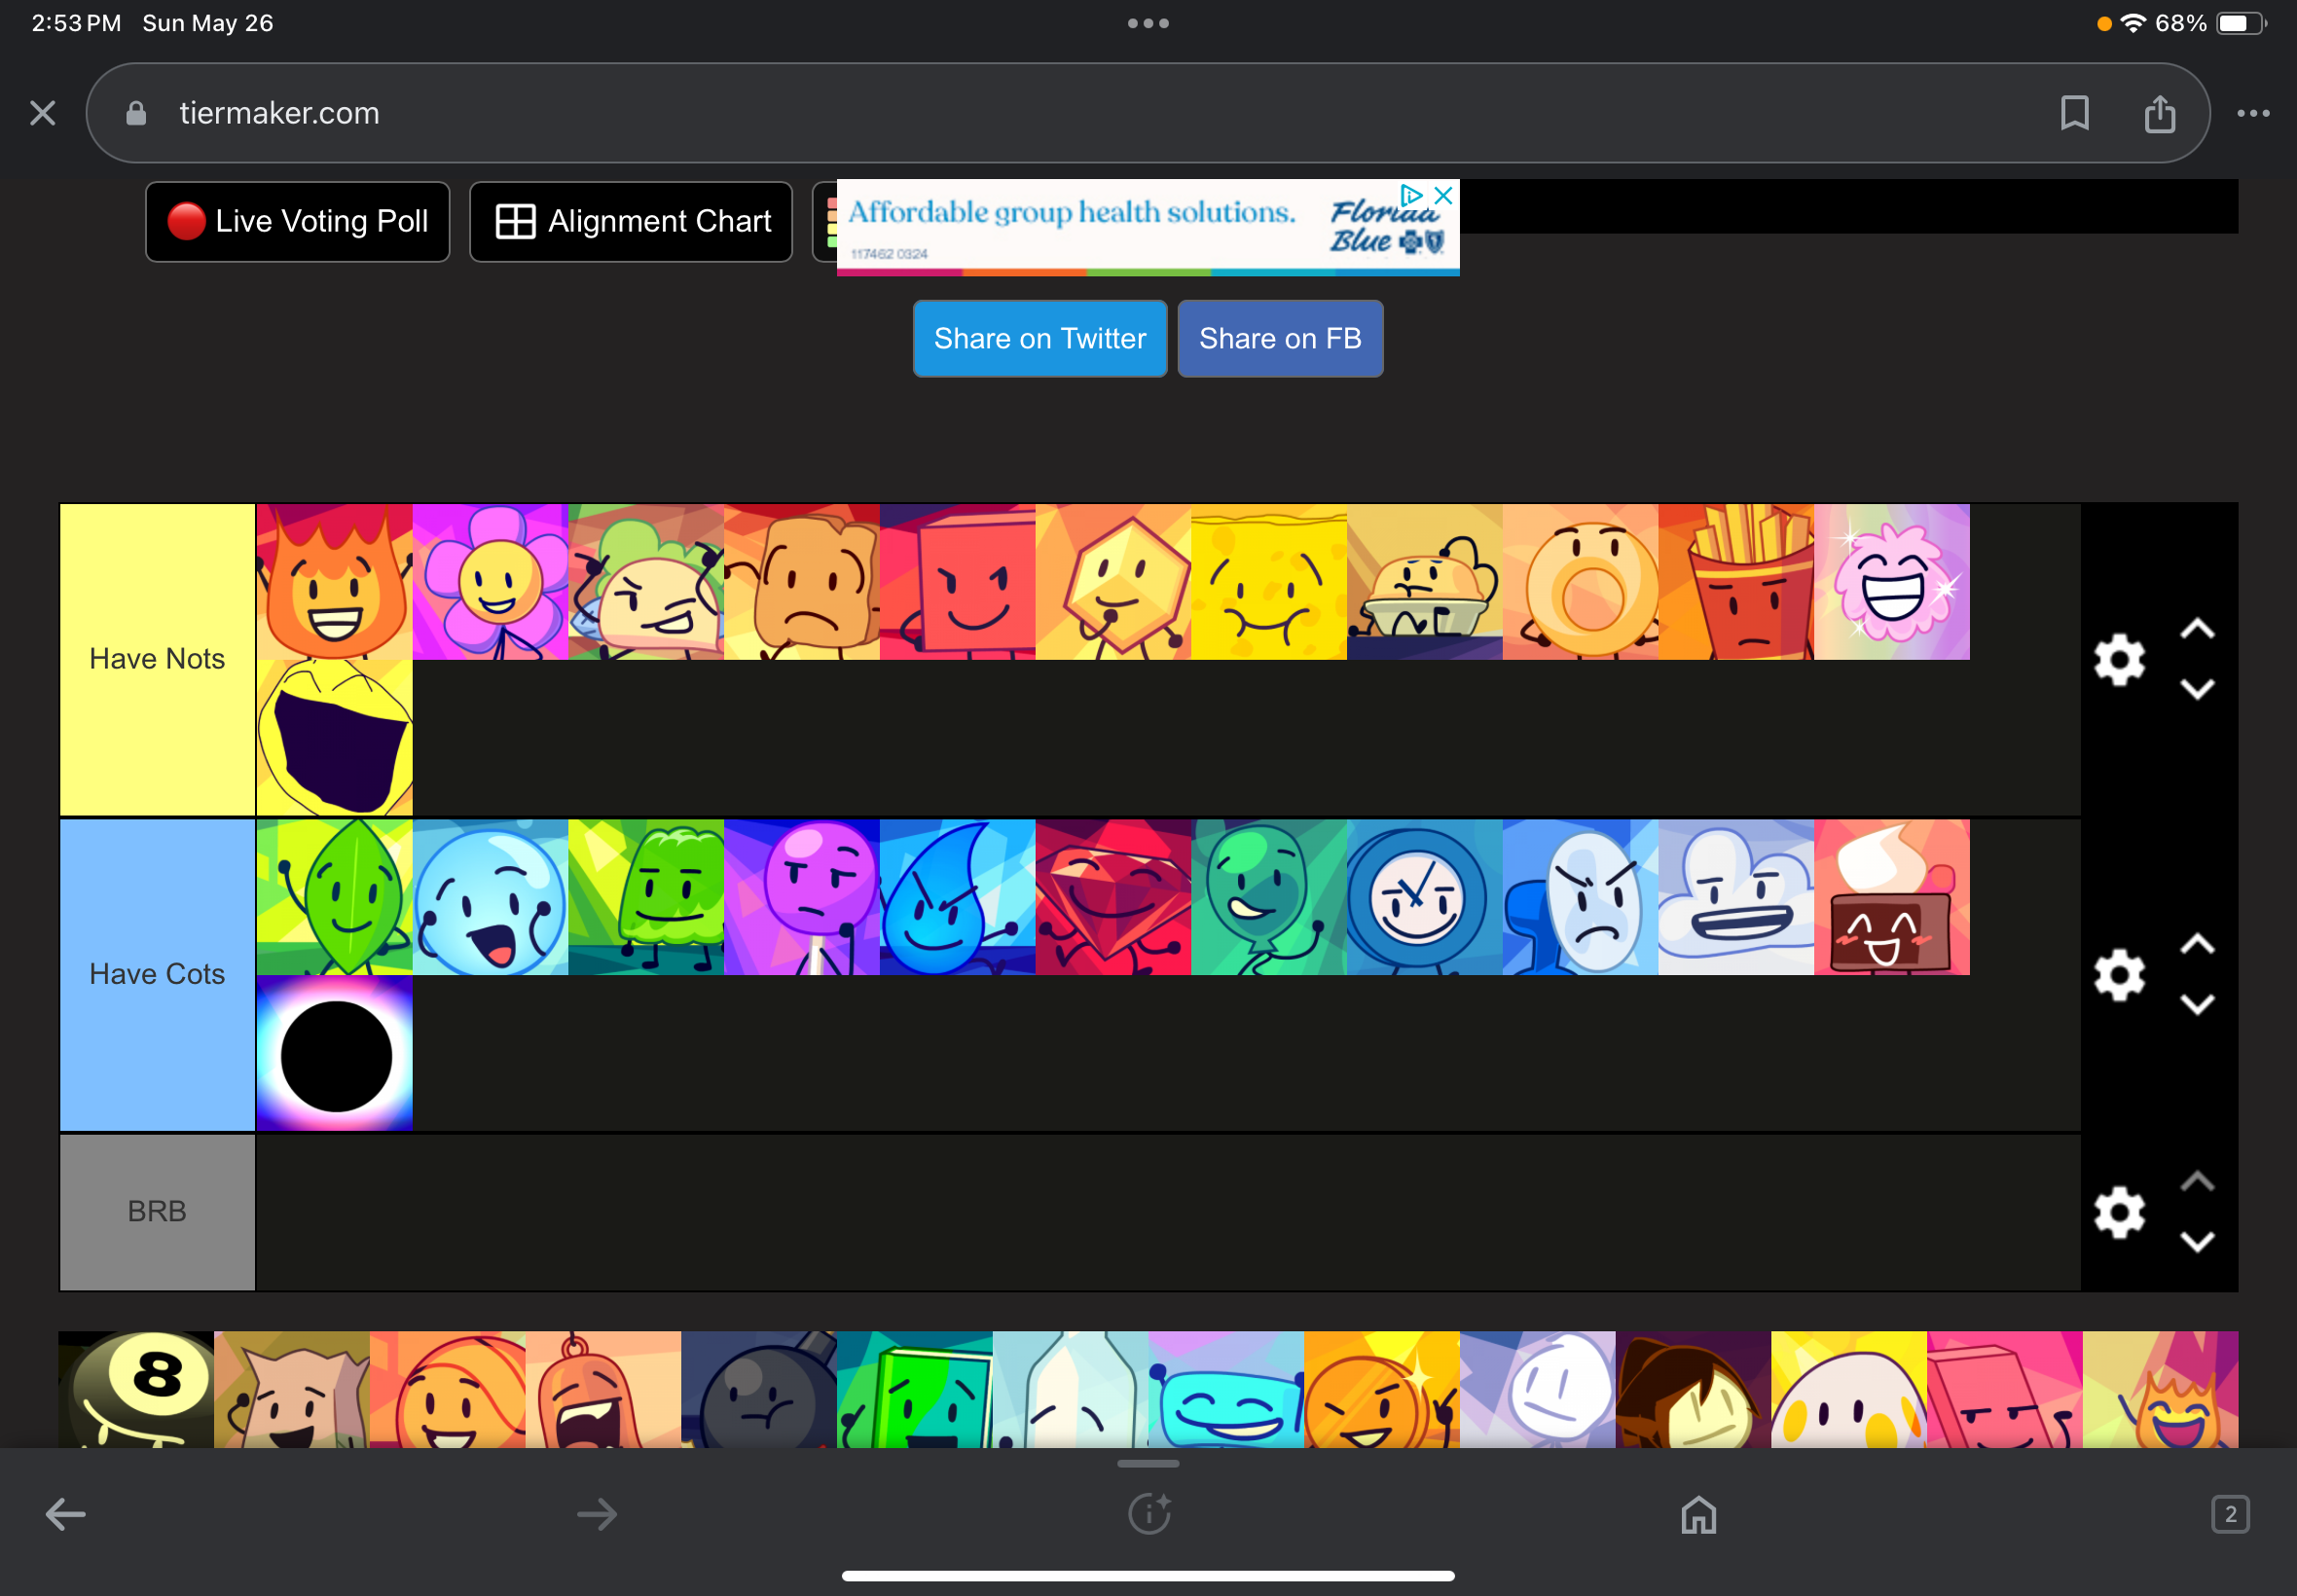
Task: Select the red Blocky character tile
Action: coord(957,582)
